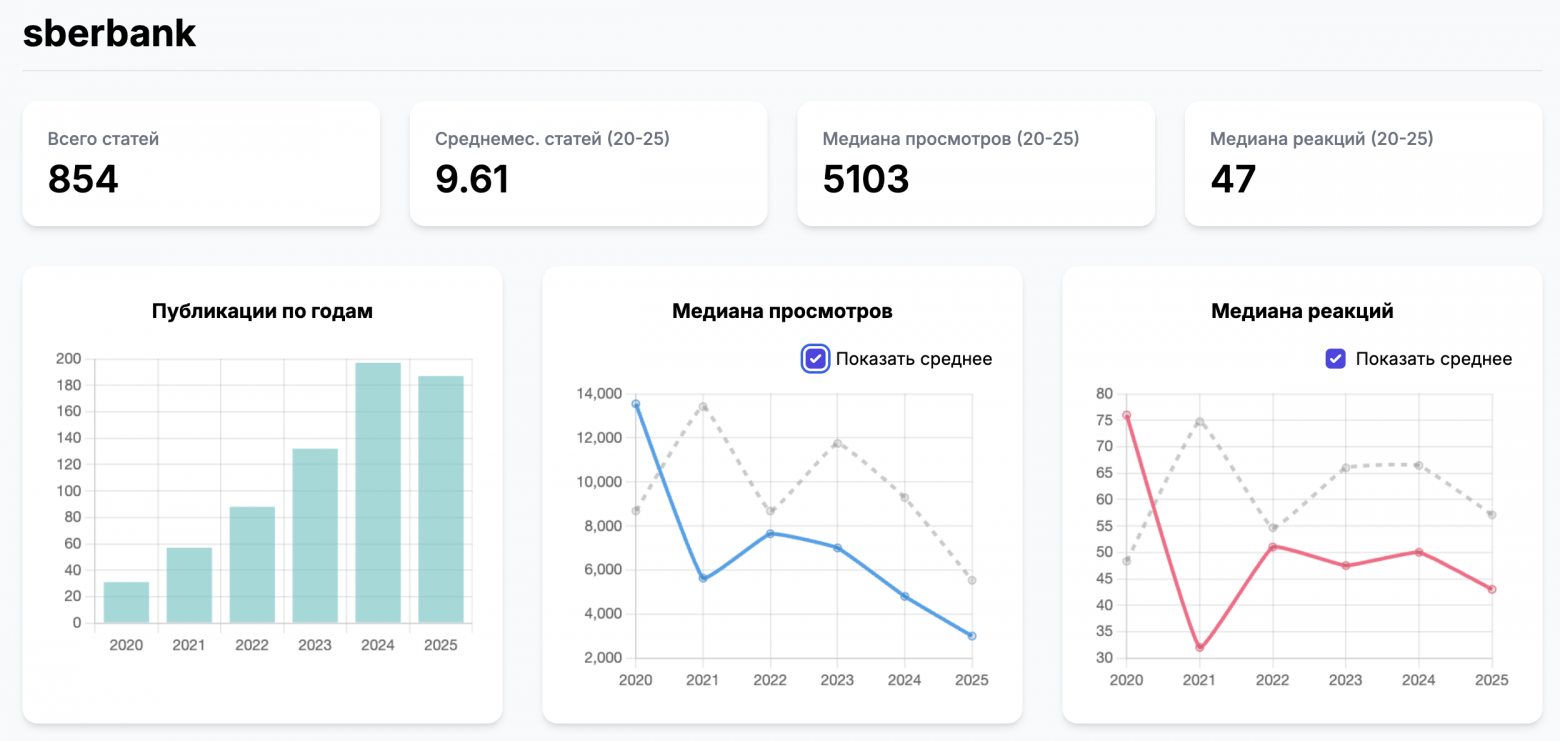This screenshot has height=741, width=1560.
Task: Select the 2023 bar in publications chart
Action: (x=315, y=536)
